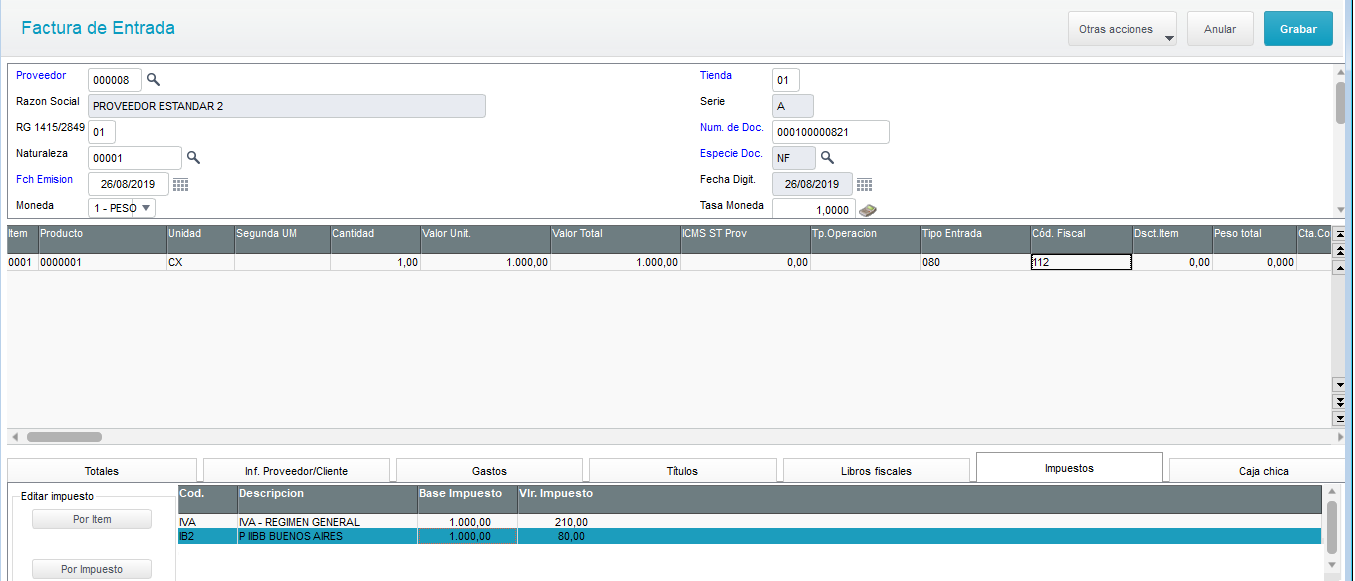Viewport: 1355px width, 581px height.
Task: Click taxes table scroll-down arrow
Action: coord(1331,566)
